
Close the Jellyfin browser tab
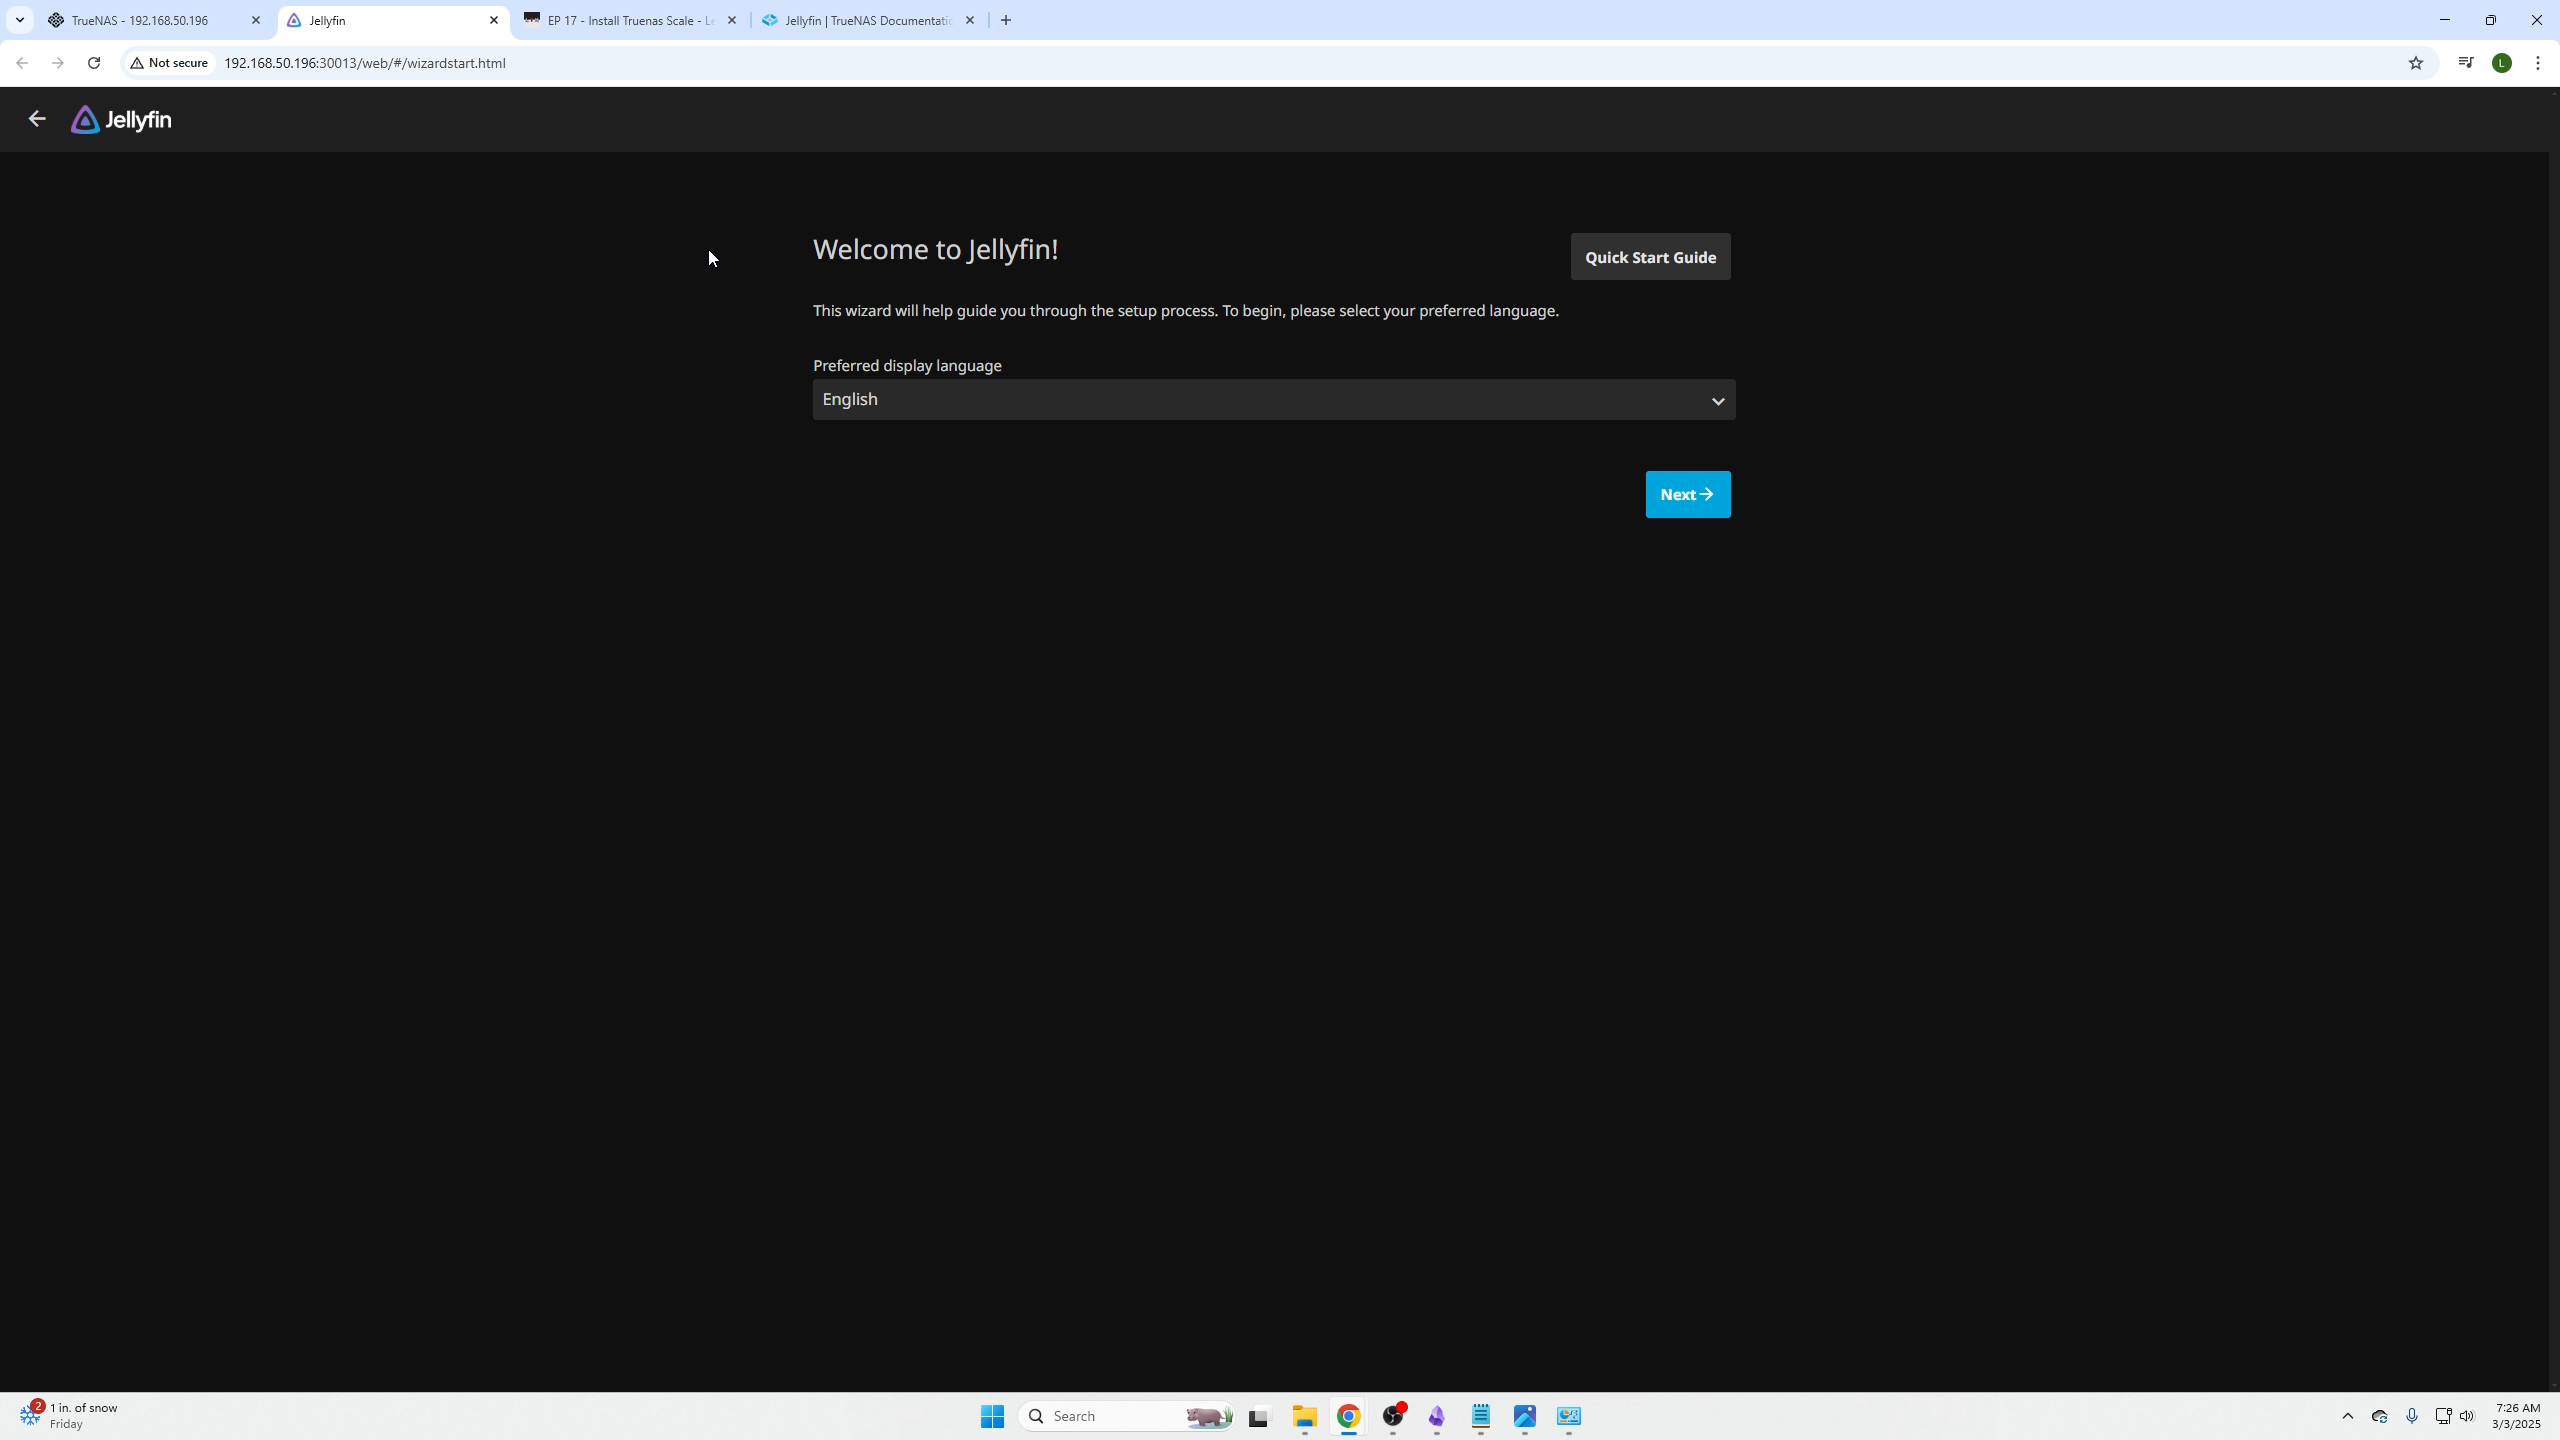tap(494, 20)
